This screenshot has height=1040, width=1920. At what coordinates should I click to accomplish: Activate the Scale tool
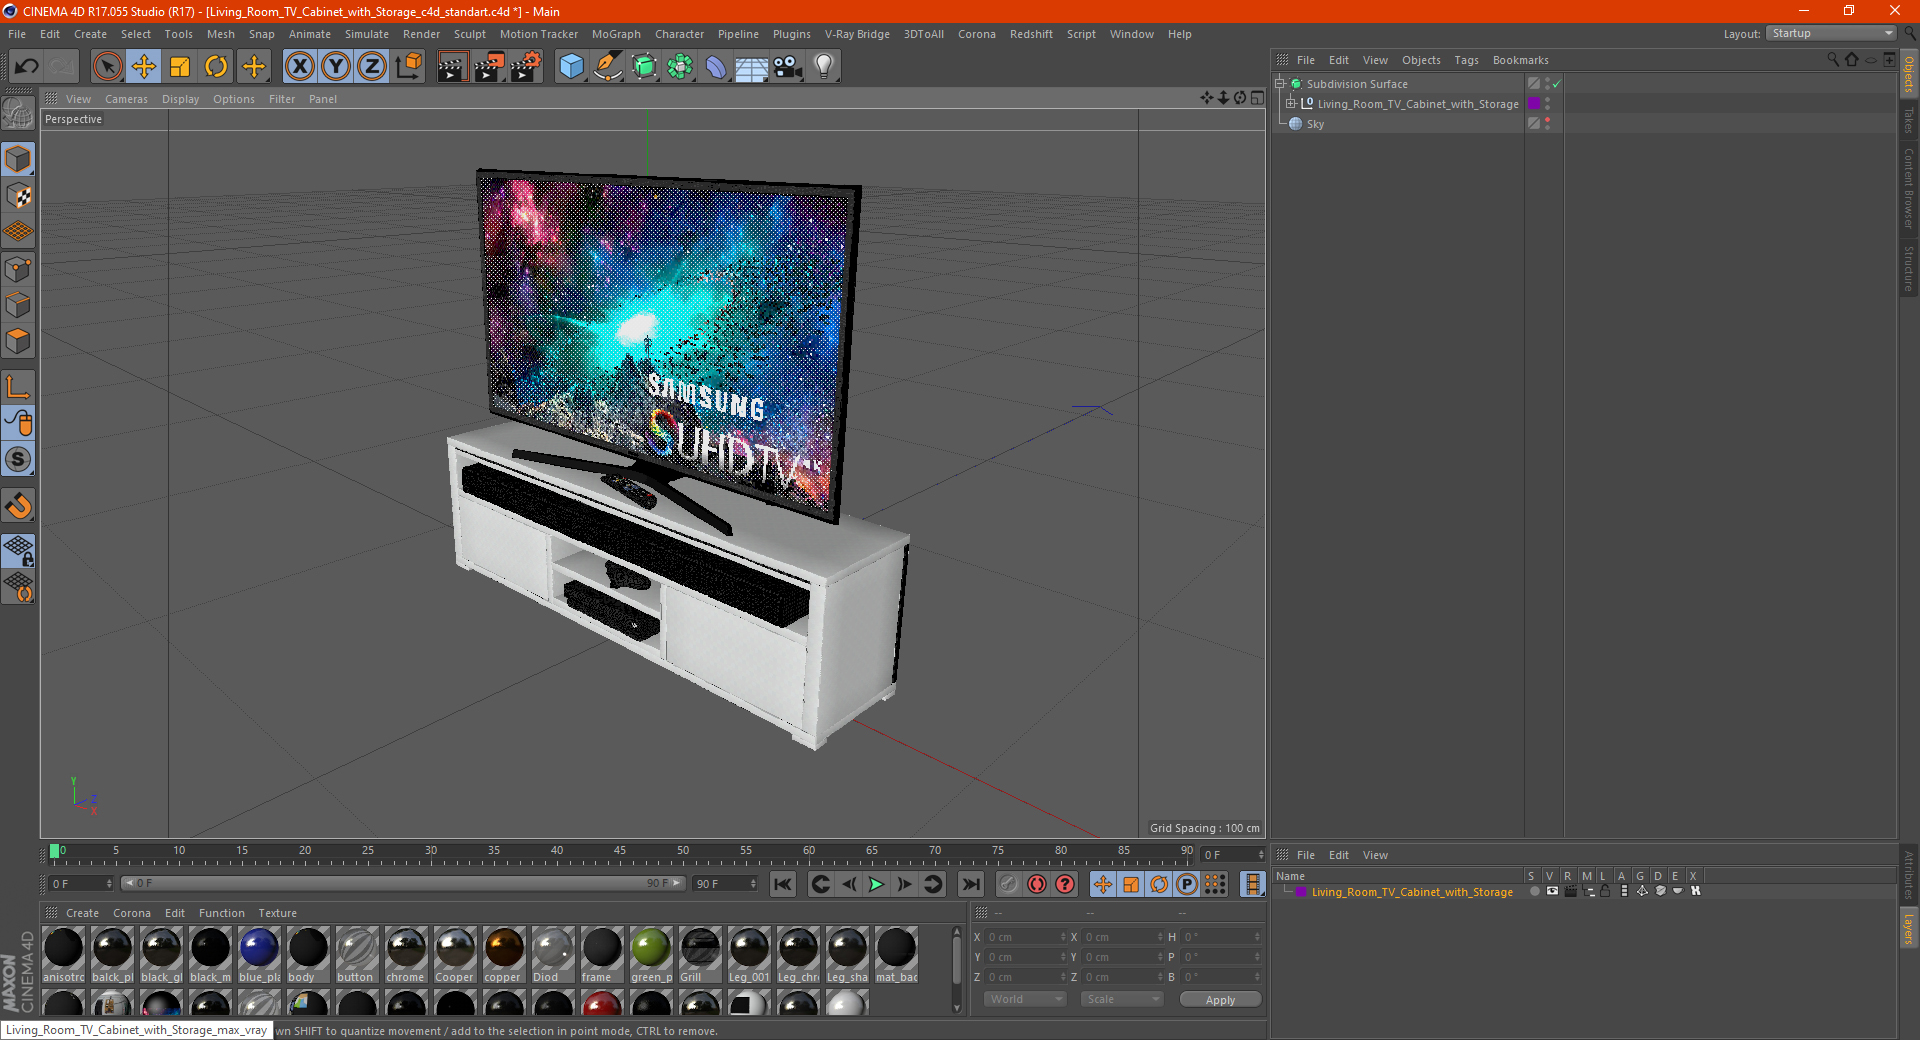coord(180,67)
